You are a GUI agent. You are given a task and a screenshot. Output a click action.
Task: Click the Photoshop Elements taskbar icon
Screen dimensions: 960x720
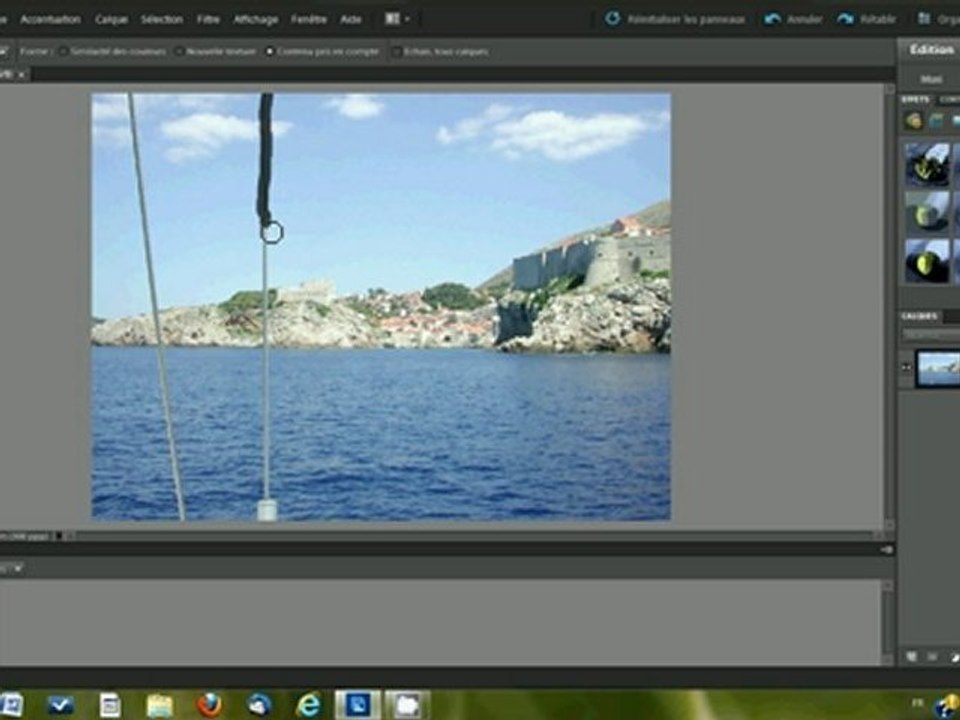pyautogui.click(x=358, y=704)
